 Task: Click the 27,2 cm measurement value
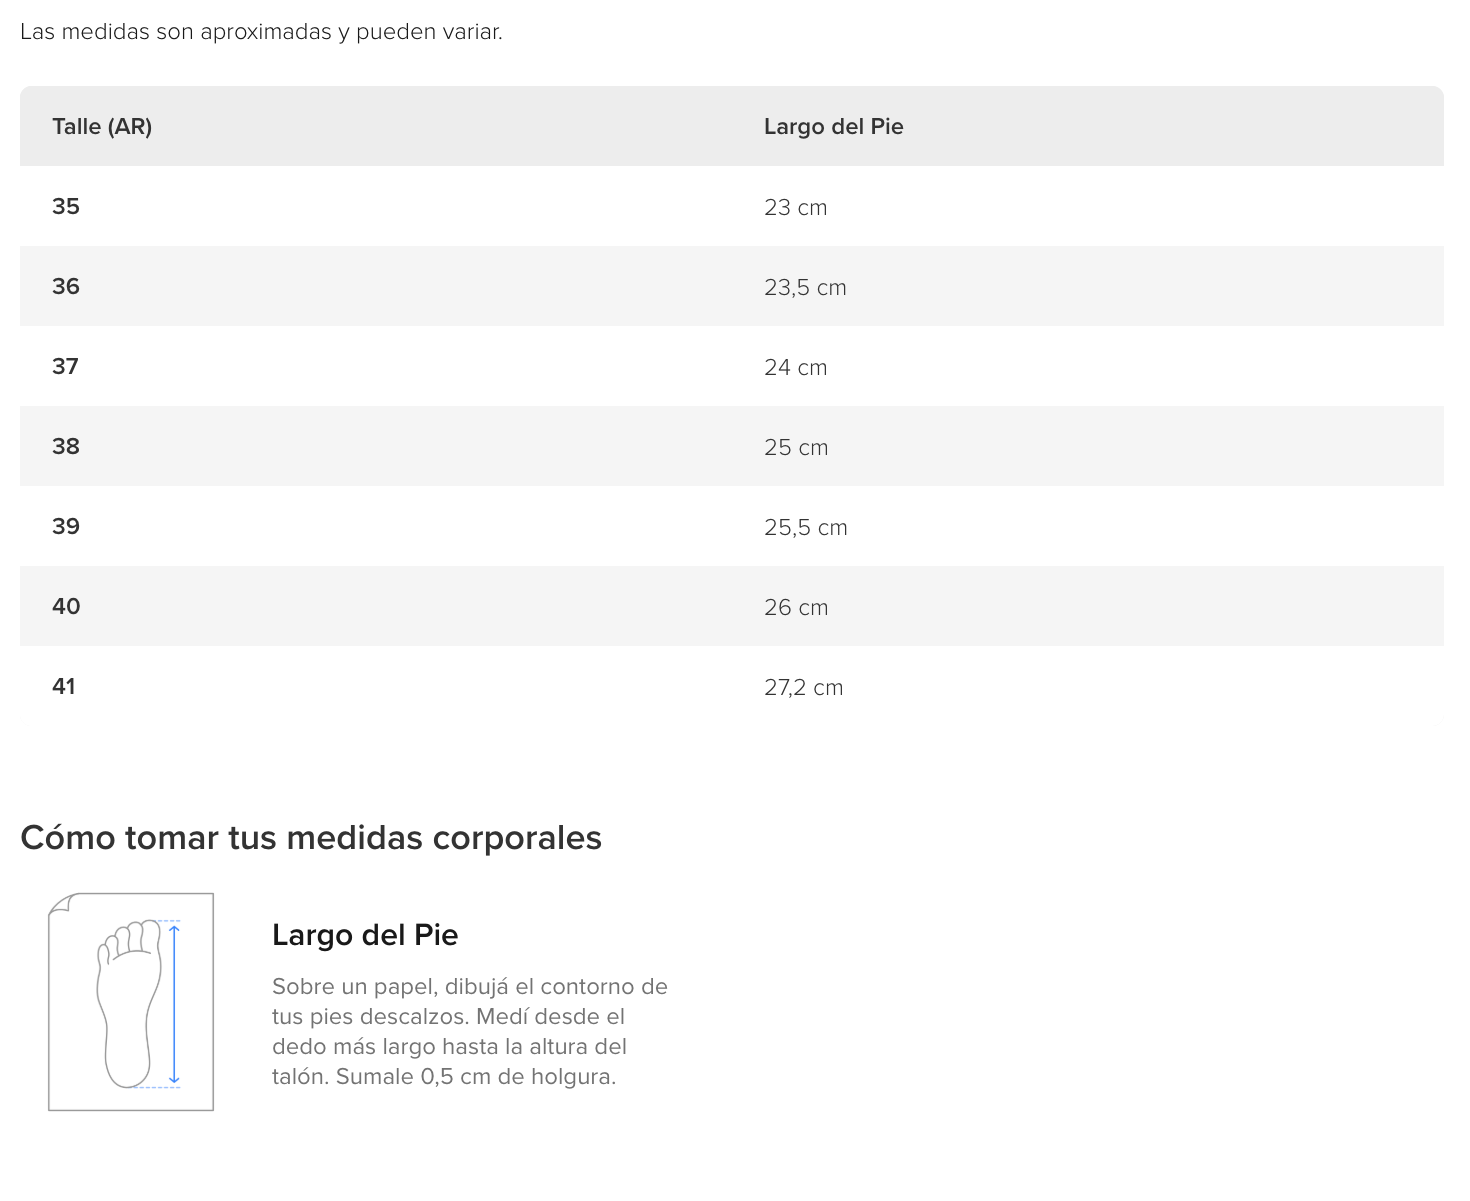coord(804,687)
